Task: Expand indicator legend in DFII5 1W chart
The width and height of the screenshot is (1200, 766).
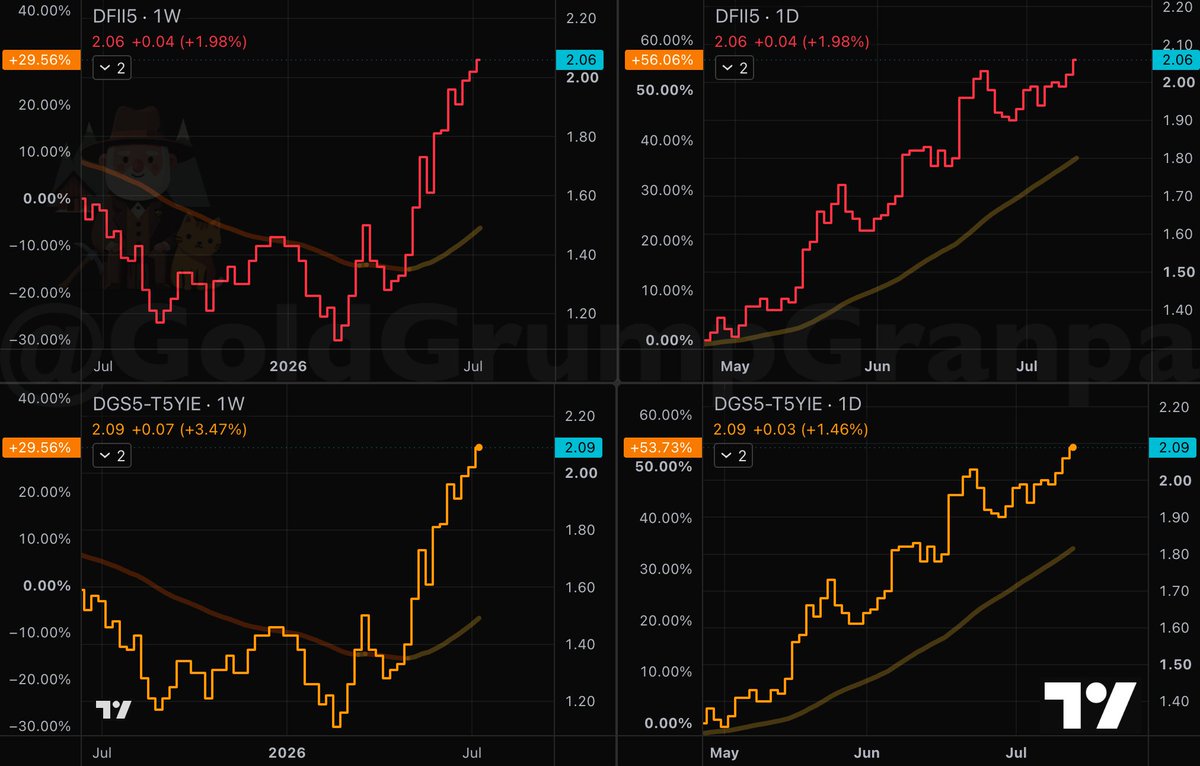Action: click(x=112, y=68)
